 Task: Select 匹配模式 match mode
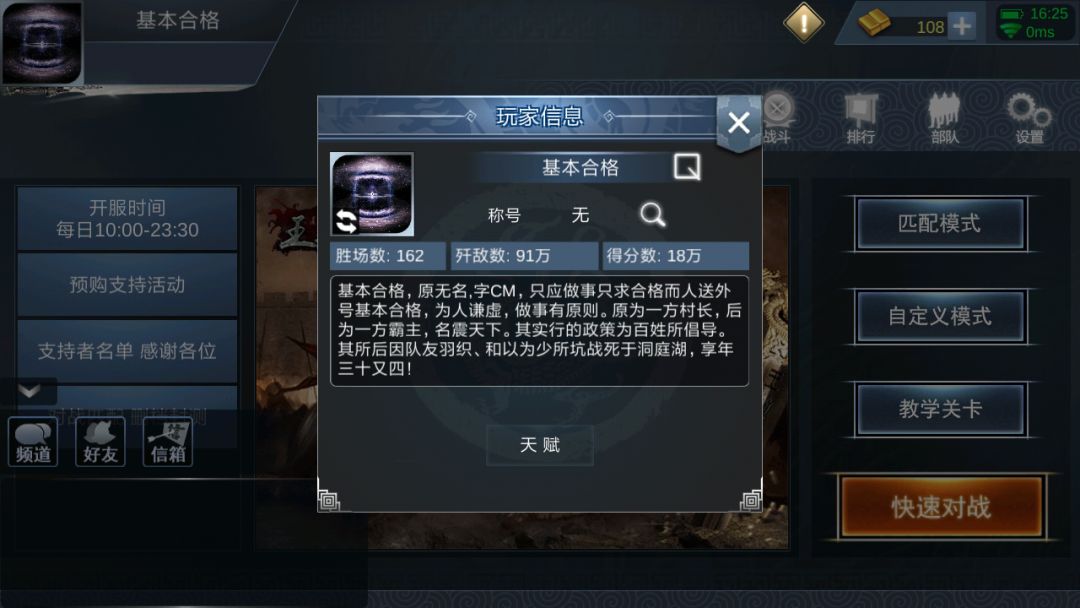940,223
